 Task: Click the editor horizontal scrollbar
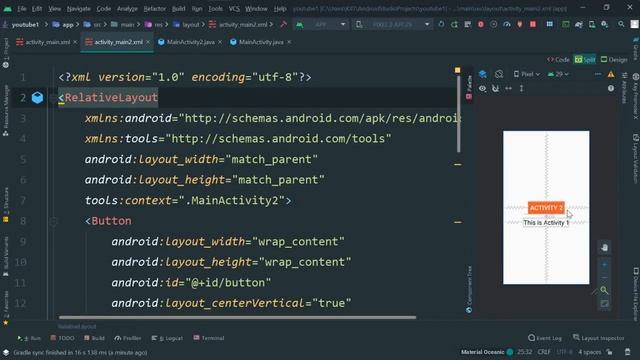point(237,317)
